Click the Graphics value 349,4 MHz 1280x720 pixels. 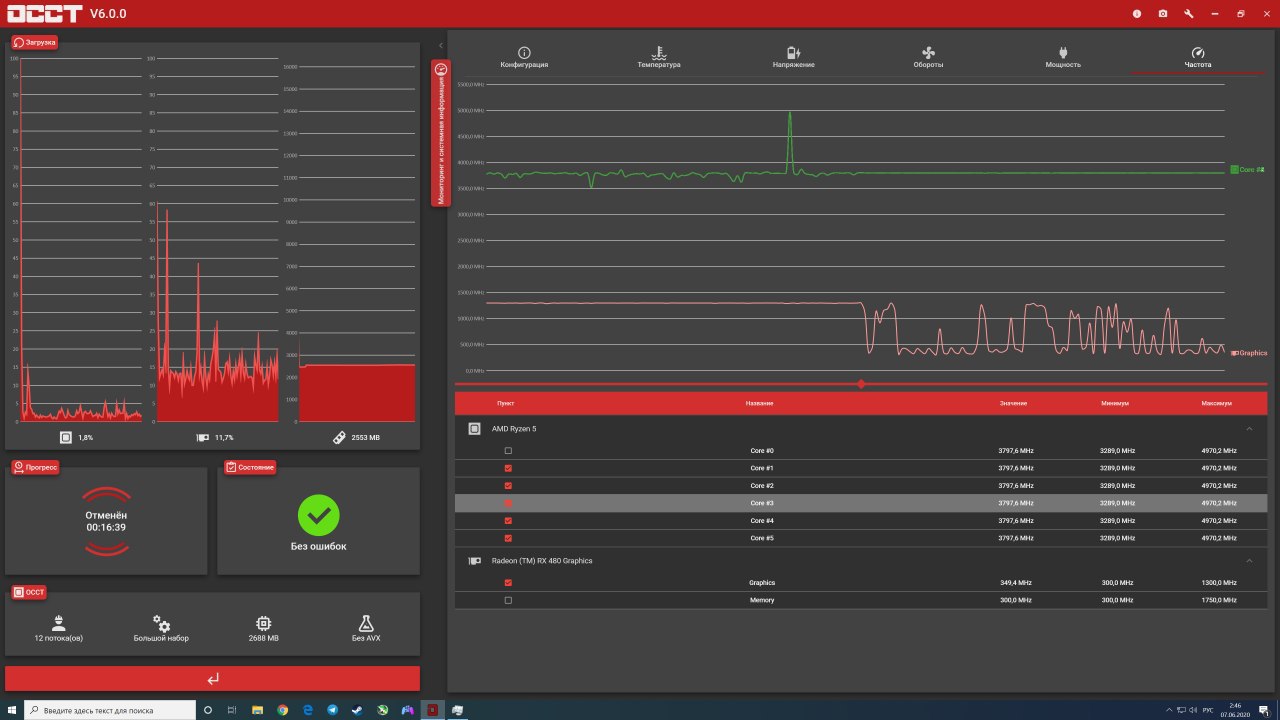[1015, 582]
